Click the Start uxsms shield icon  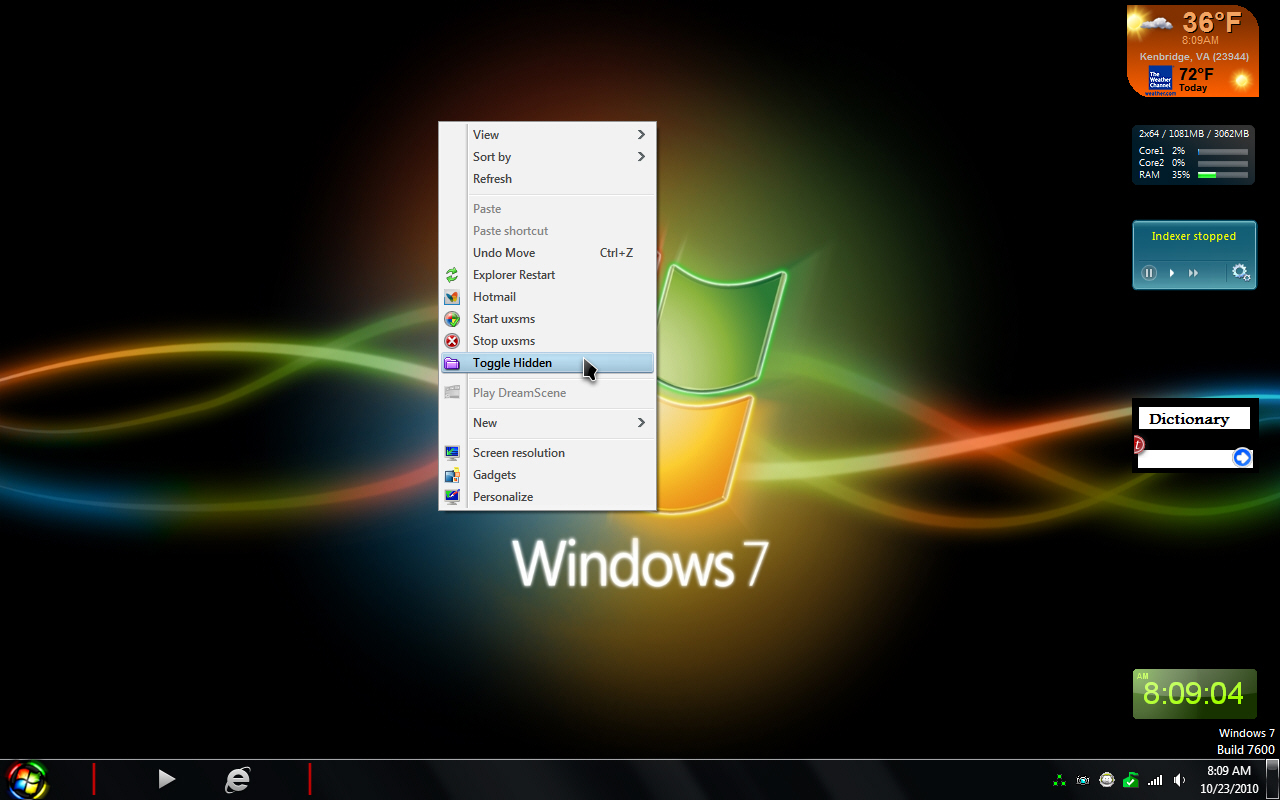pos(452,319)
